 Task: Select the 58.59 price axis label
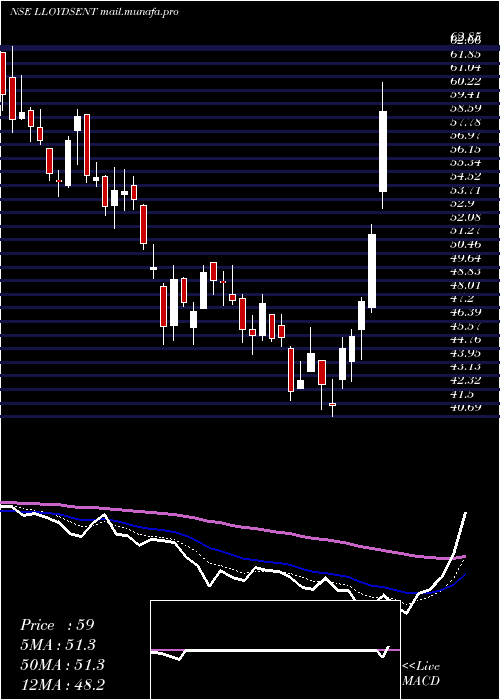point(466,108)
